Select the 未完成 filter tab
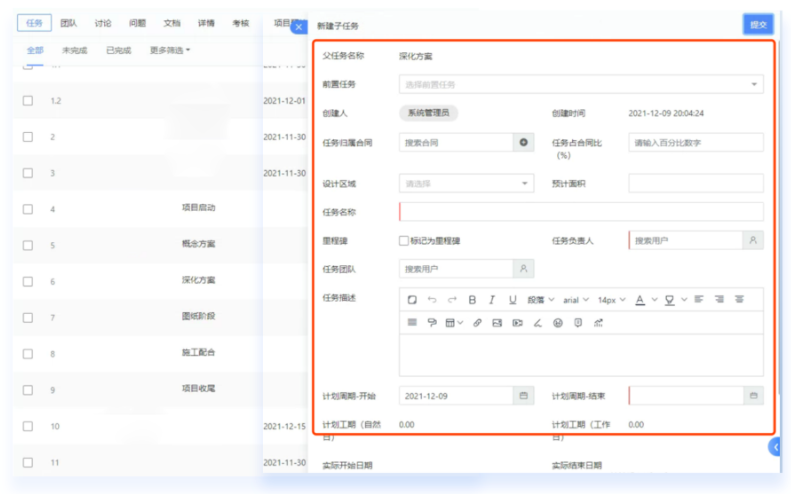This screenshot has height=494, width=791. 74,49
